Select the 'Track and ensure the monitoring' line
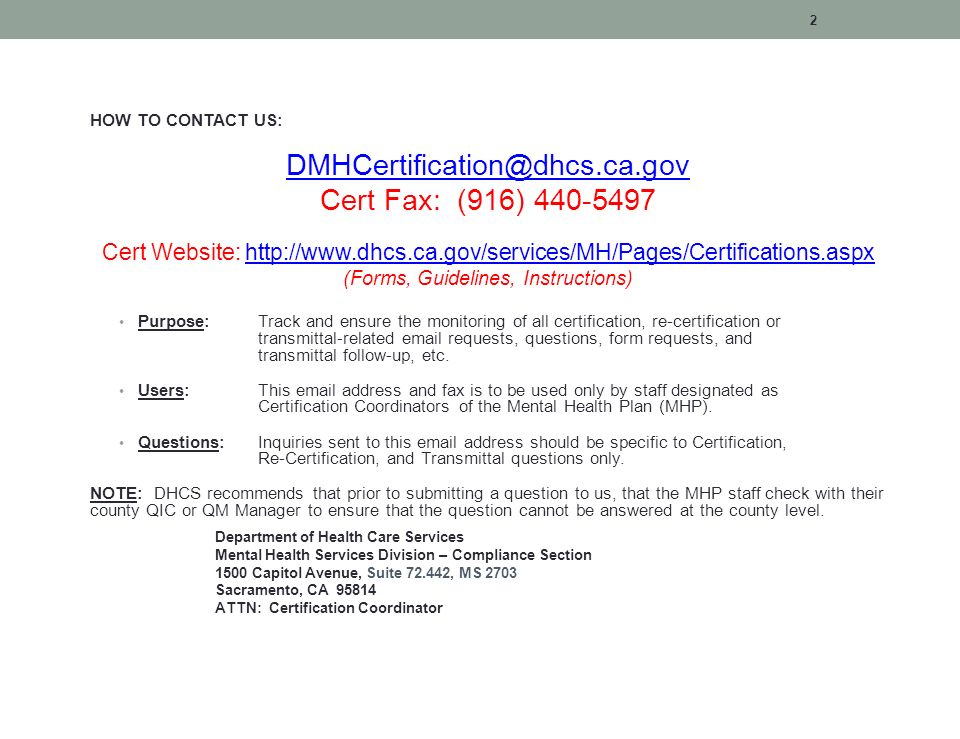 click(519, 321)
